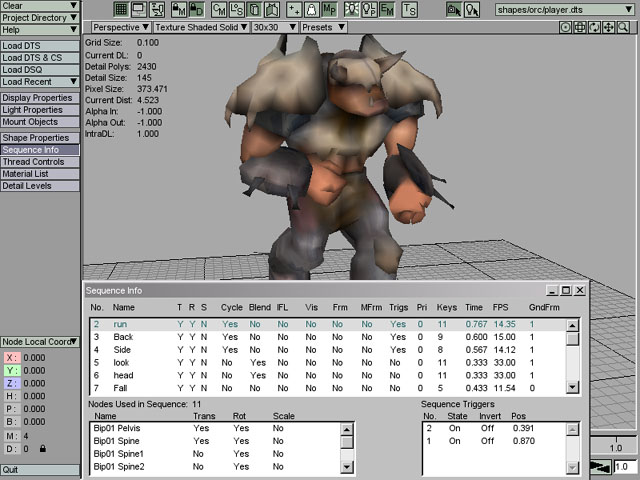Click the Load DTS button

click(x=39, y=46)
